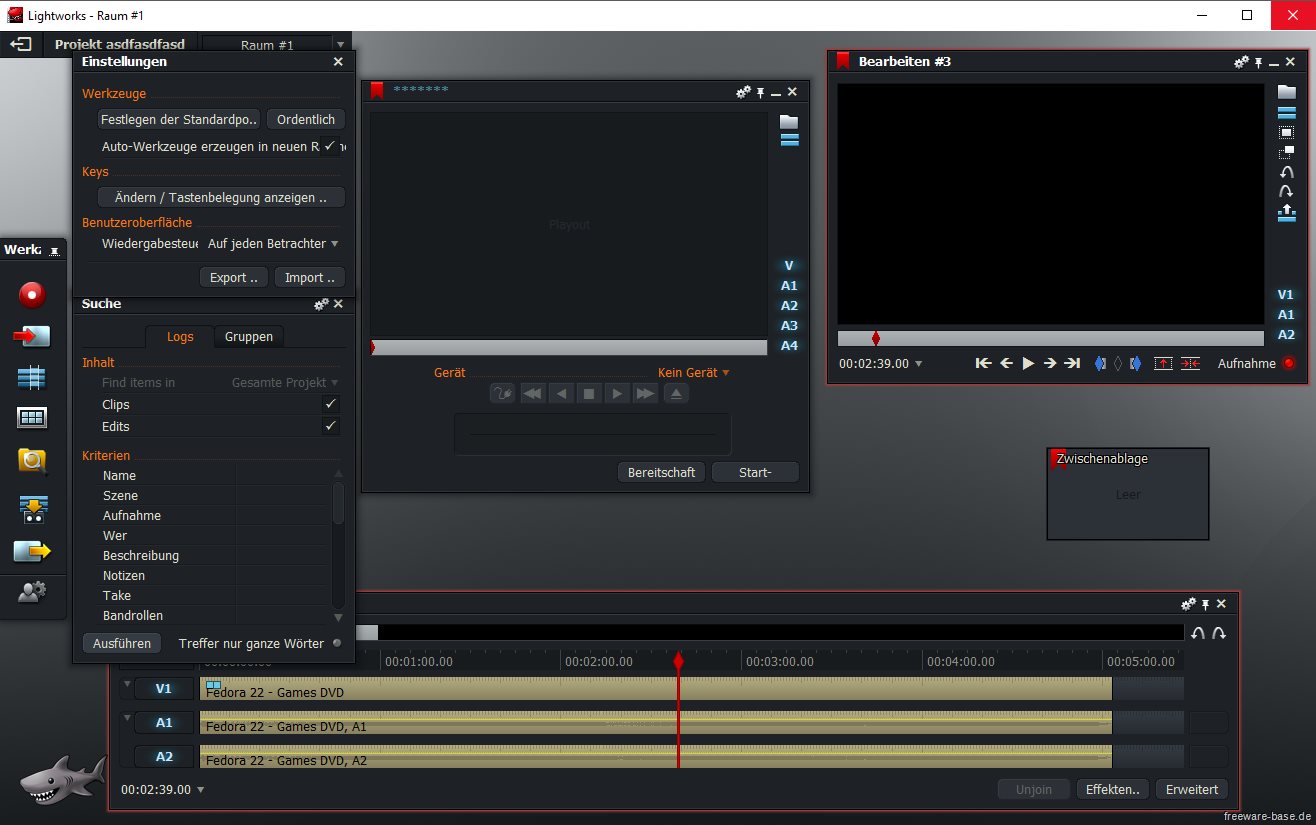
Task: Switch to the Gruppen tab in Suche
Action: [x=249, y=337]
